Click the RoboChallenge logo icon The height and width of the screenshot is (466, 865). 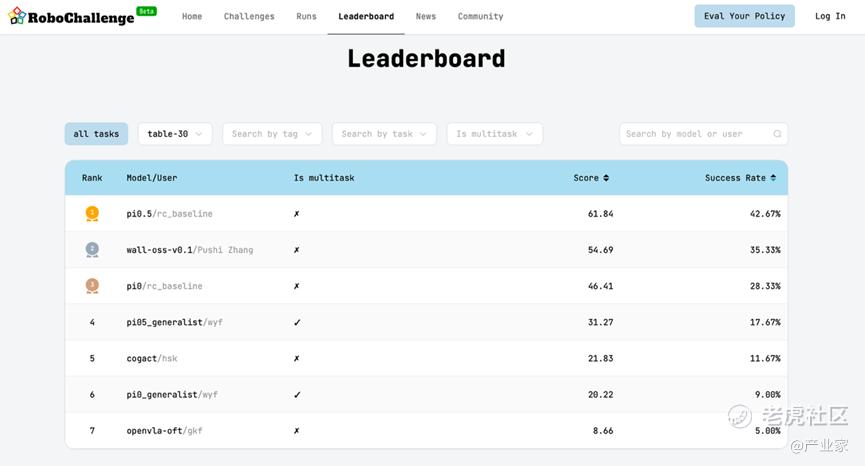[17, 15]
